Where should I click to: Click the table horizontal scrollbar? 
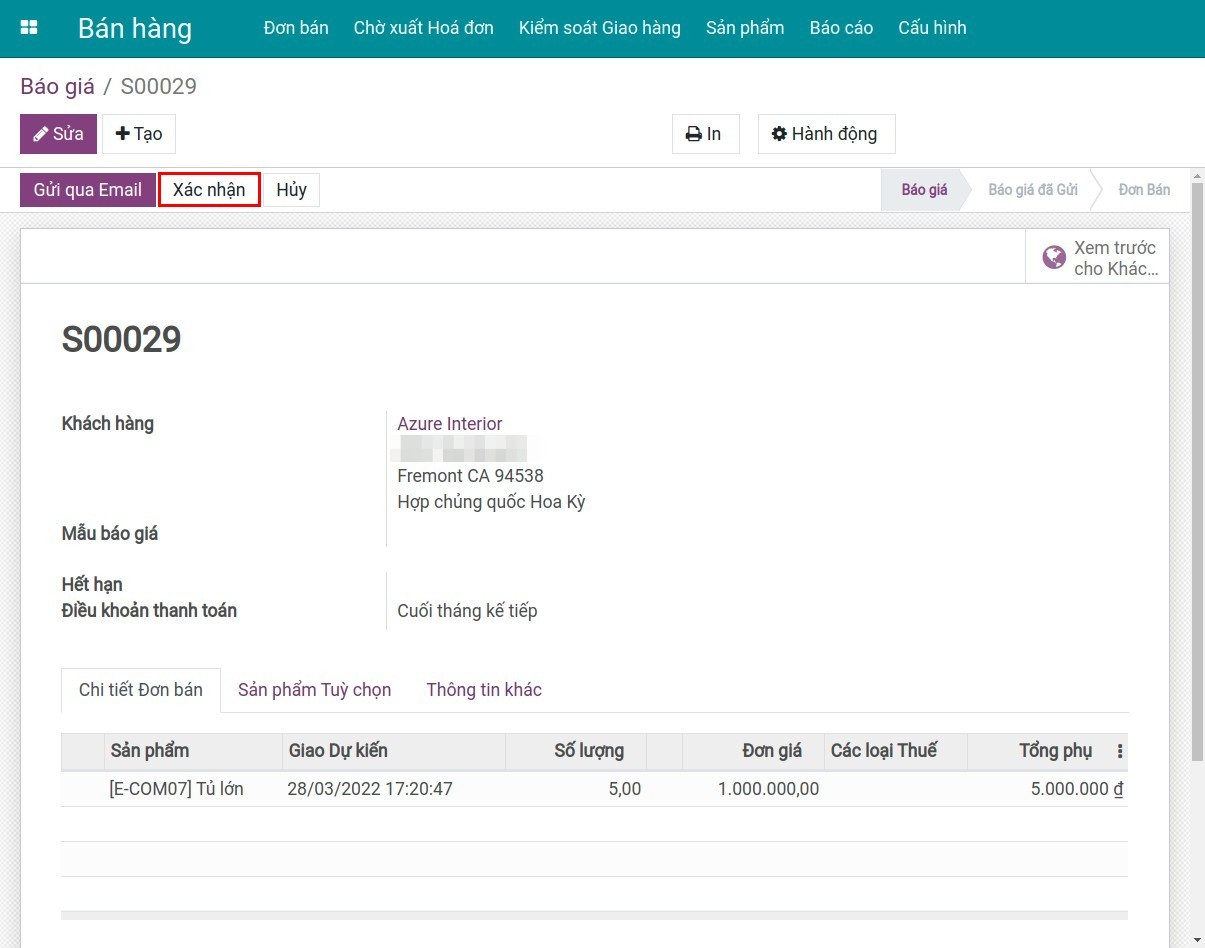coord(594,915)
